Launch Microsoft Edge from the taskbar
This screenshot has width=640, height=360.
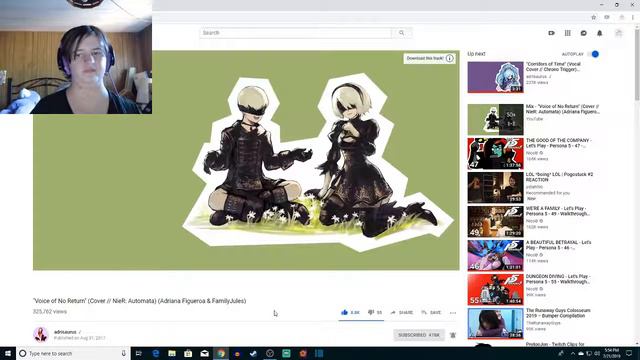click(x=156, y=353)
